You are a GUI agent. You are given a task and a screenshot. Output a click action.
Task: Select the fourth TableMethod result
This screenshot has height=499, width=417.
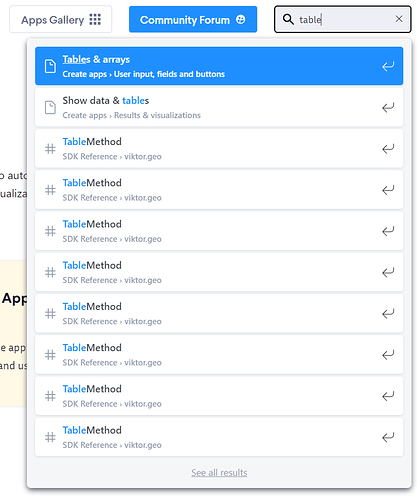click(219, 272)
